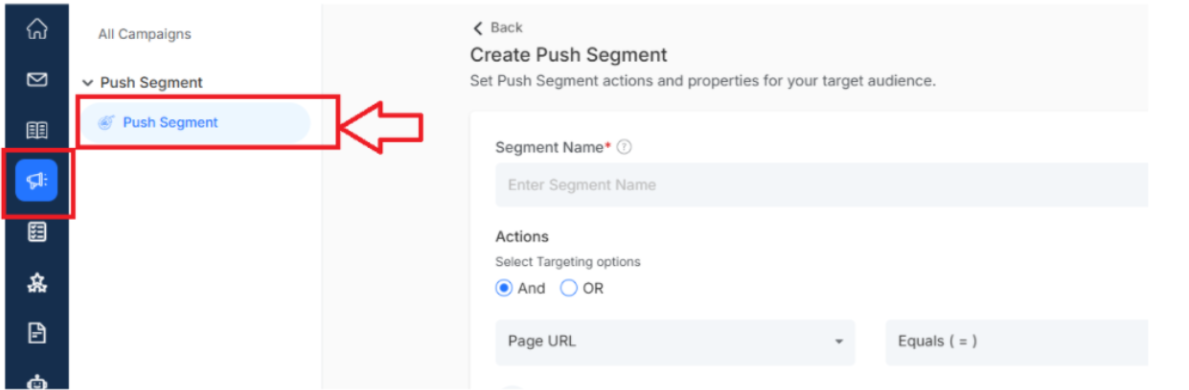Click the help icon beside Segment Name
Image resolution: width=1189 pixels, height=390 pixels.
click(624, 148)
